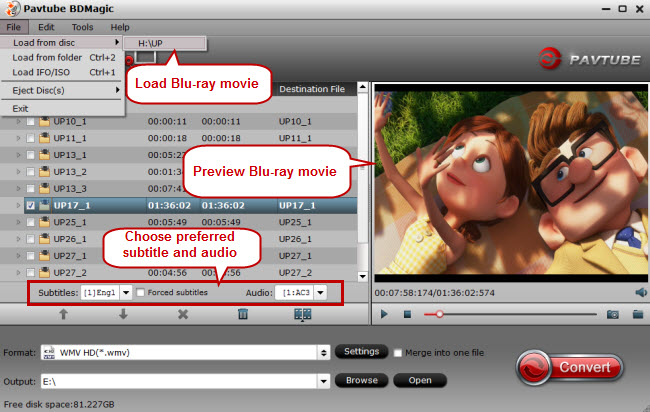Open the Help menu

tap(120, 27)
